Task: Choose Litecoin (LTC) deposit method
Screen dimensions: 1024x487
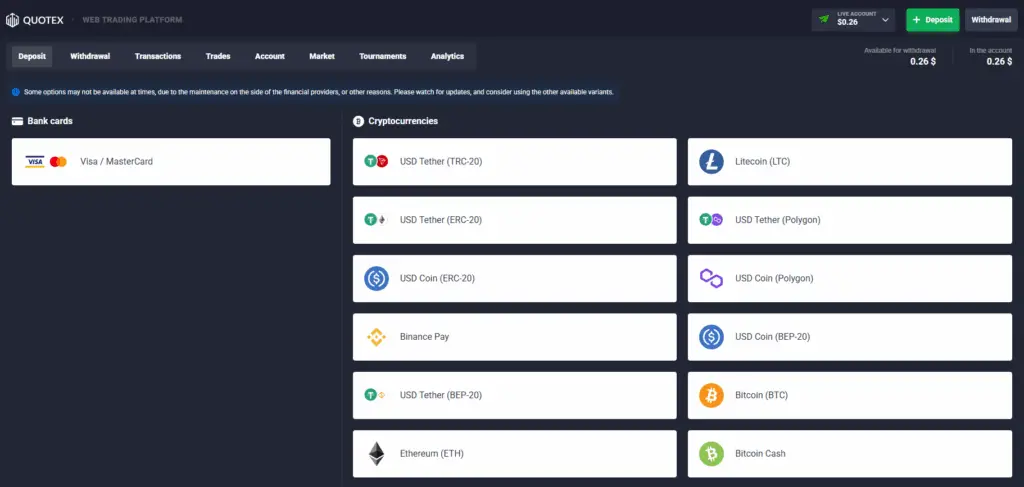Action: 850,161
